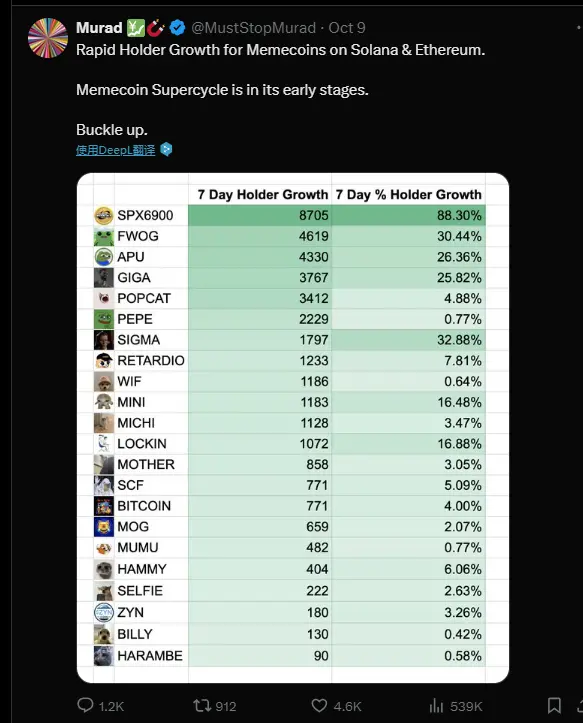This screenshot has height=723, width=583.
Task: Click the 7 Day % Holder Growth header
Action: tap(409, 195)
